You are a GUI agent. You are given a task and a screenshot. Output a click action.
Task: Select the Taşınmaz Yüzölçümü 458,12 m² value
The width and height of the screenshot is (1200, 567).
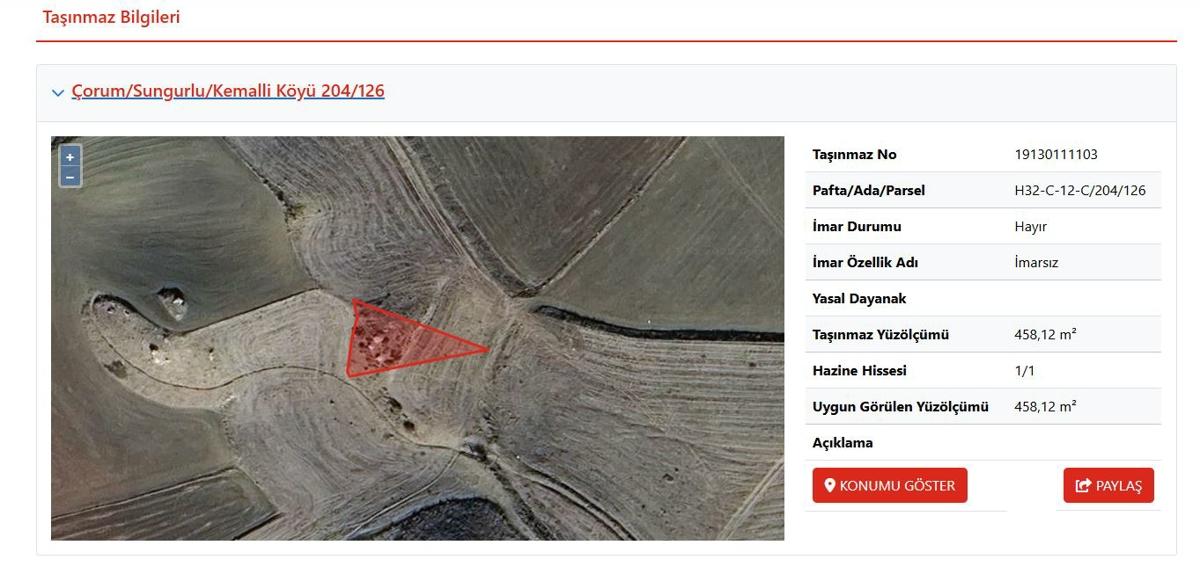[1045, 334]
